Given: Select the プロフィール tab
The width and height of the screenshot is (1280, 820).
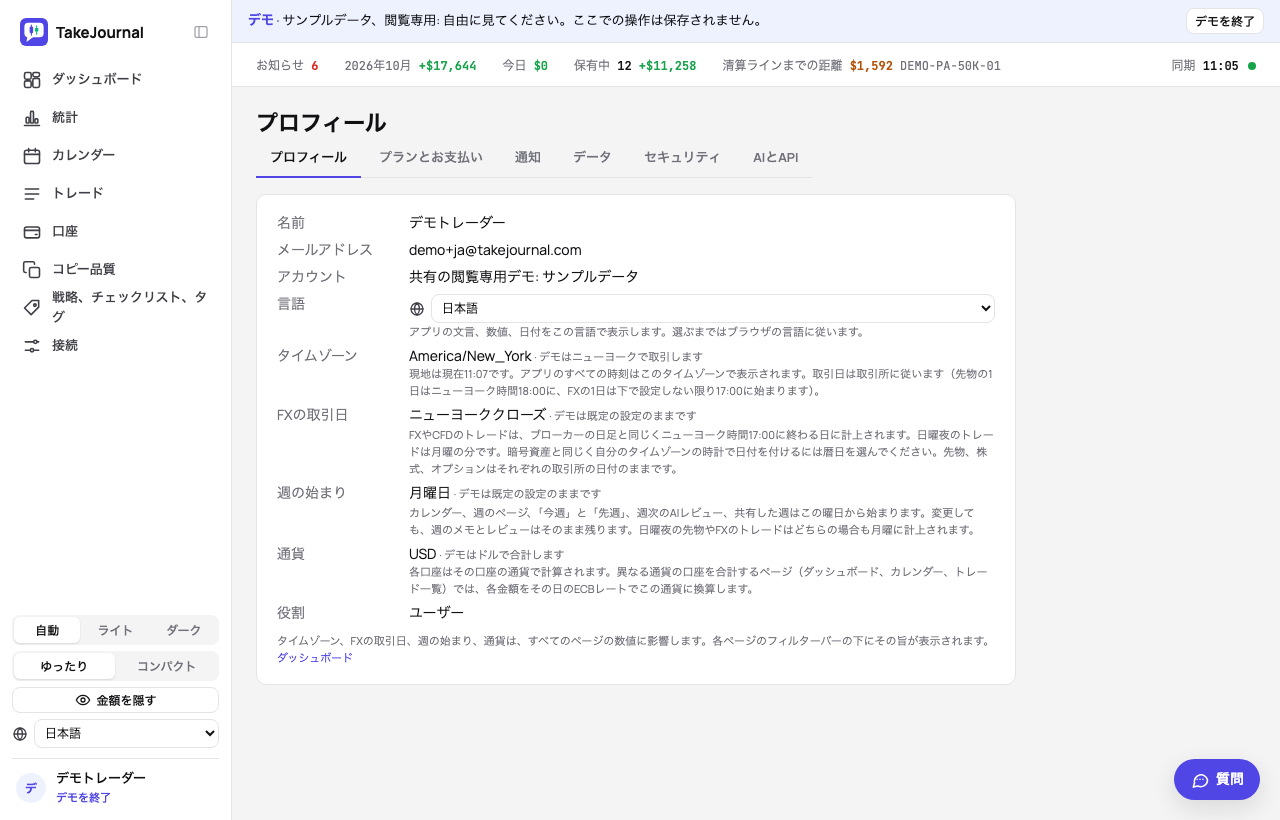Looking at the screenshot, I should 308,157.
